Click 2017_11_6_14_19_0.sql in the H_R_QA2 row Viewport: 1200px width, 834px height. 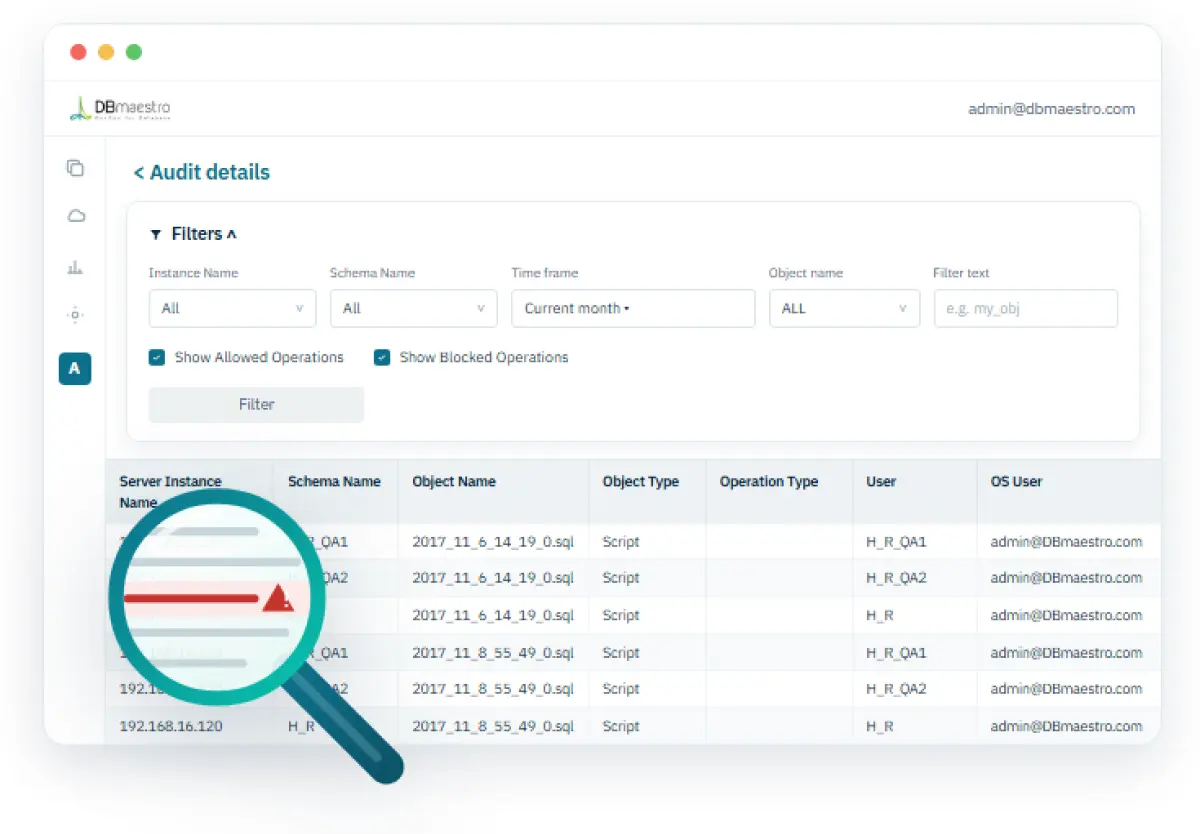493,577
